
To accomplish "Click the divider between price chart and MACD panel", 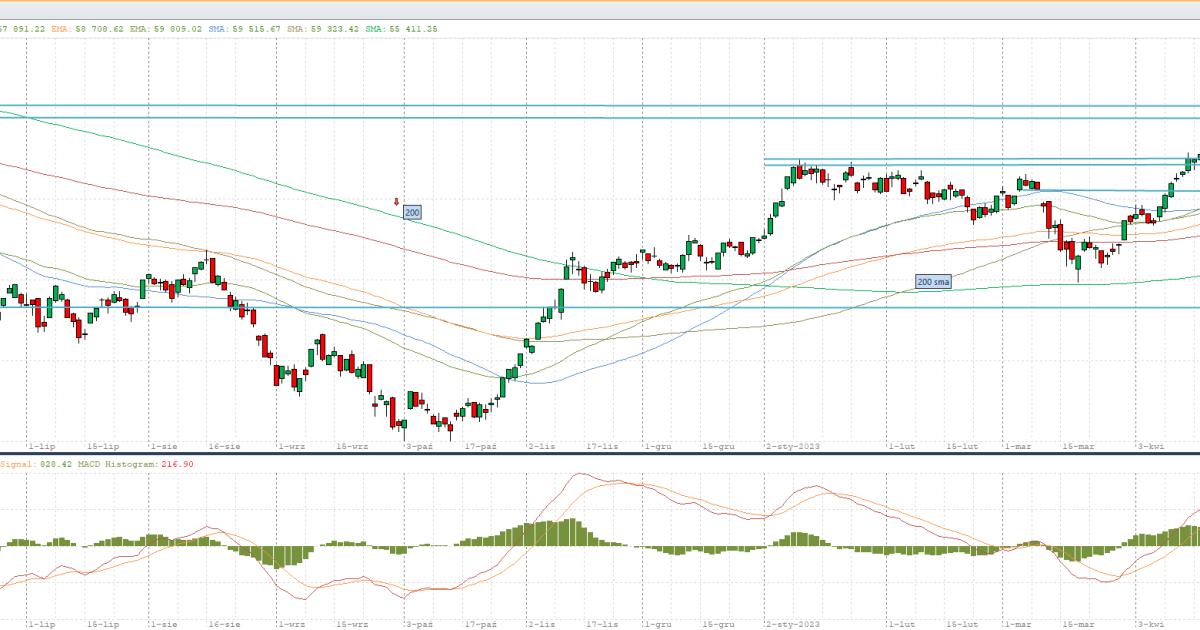I will [600, 454].
